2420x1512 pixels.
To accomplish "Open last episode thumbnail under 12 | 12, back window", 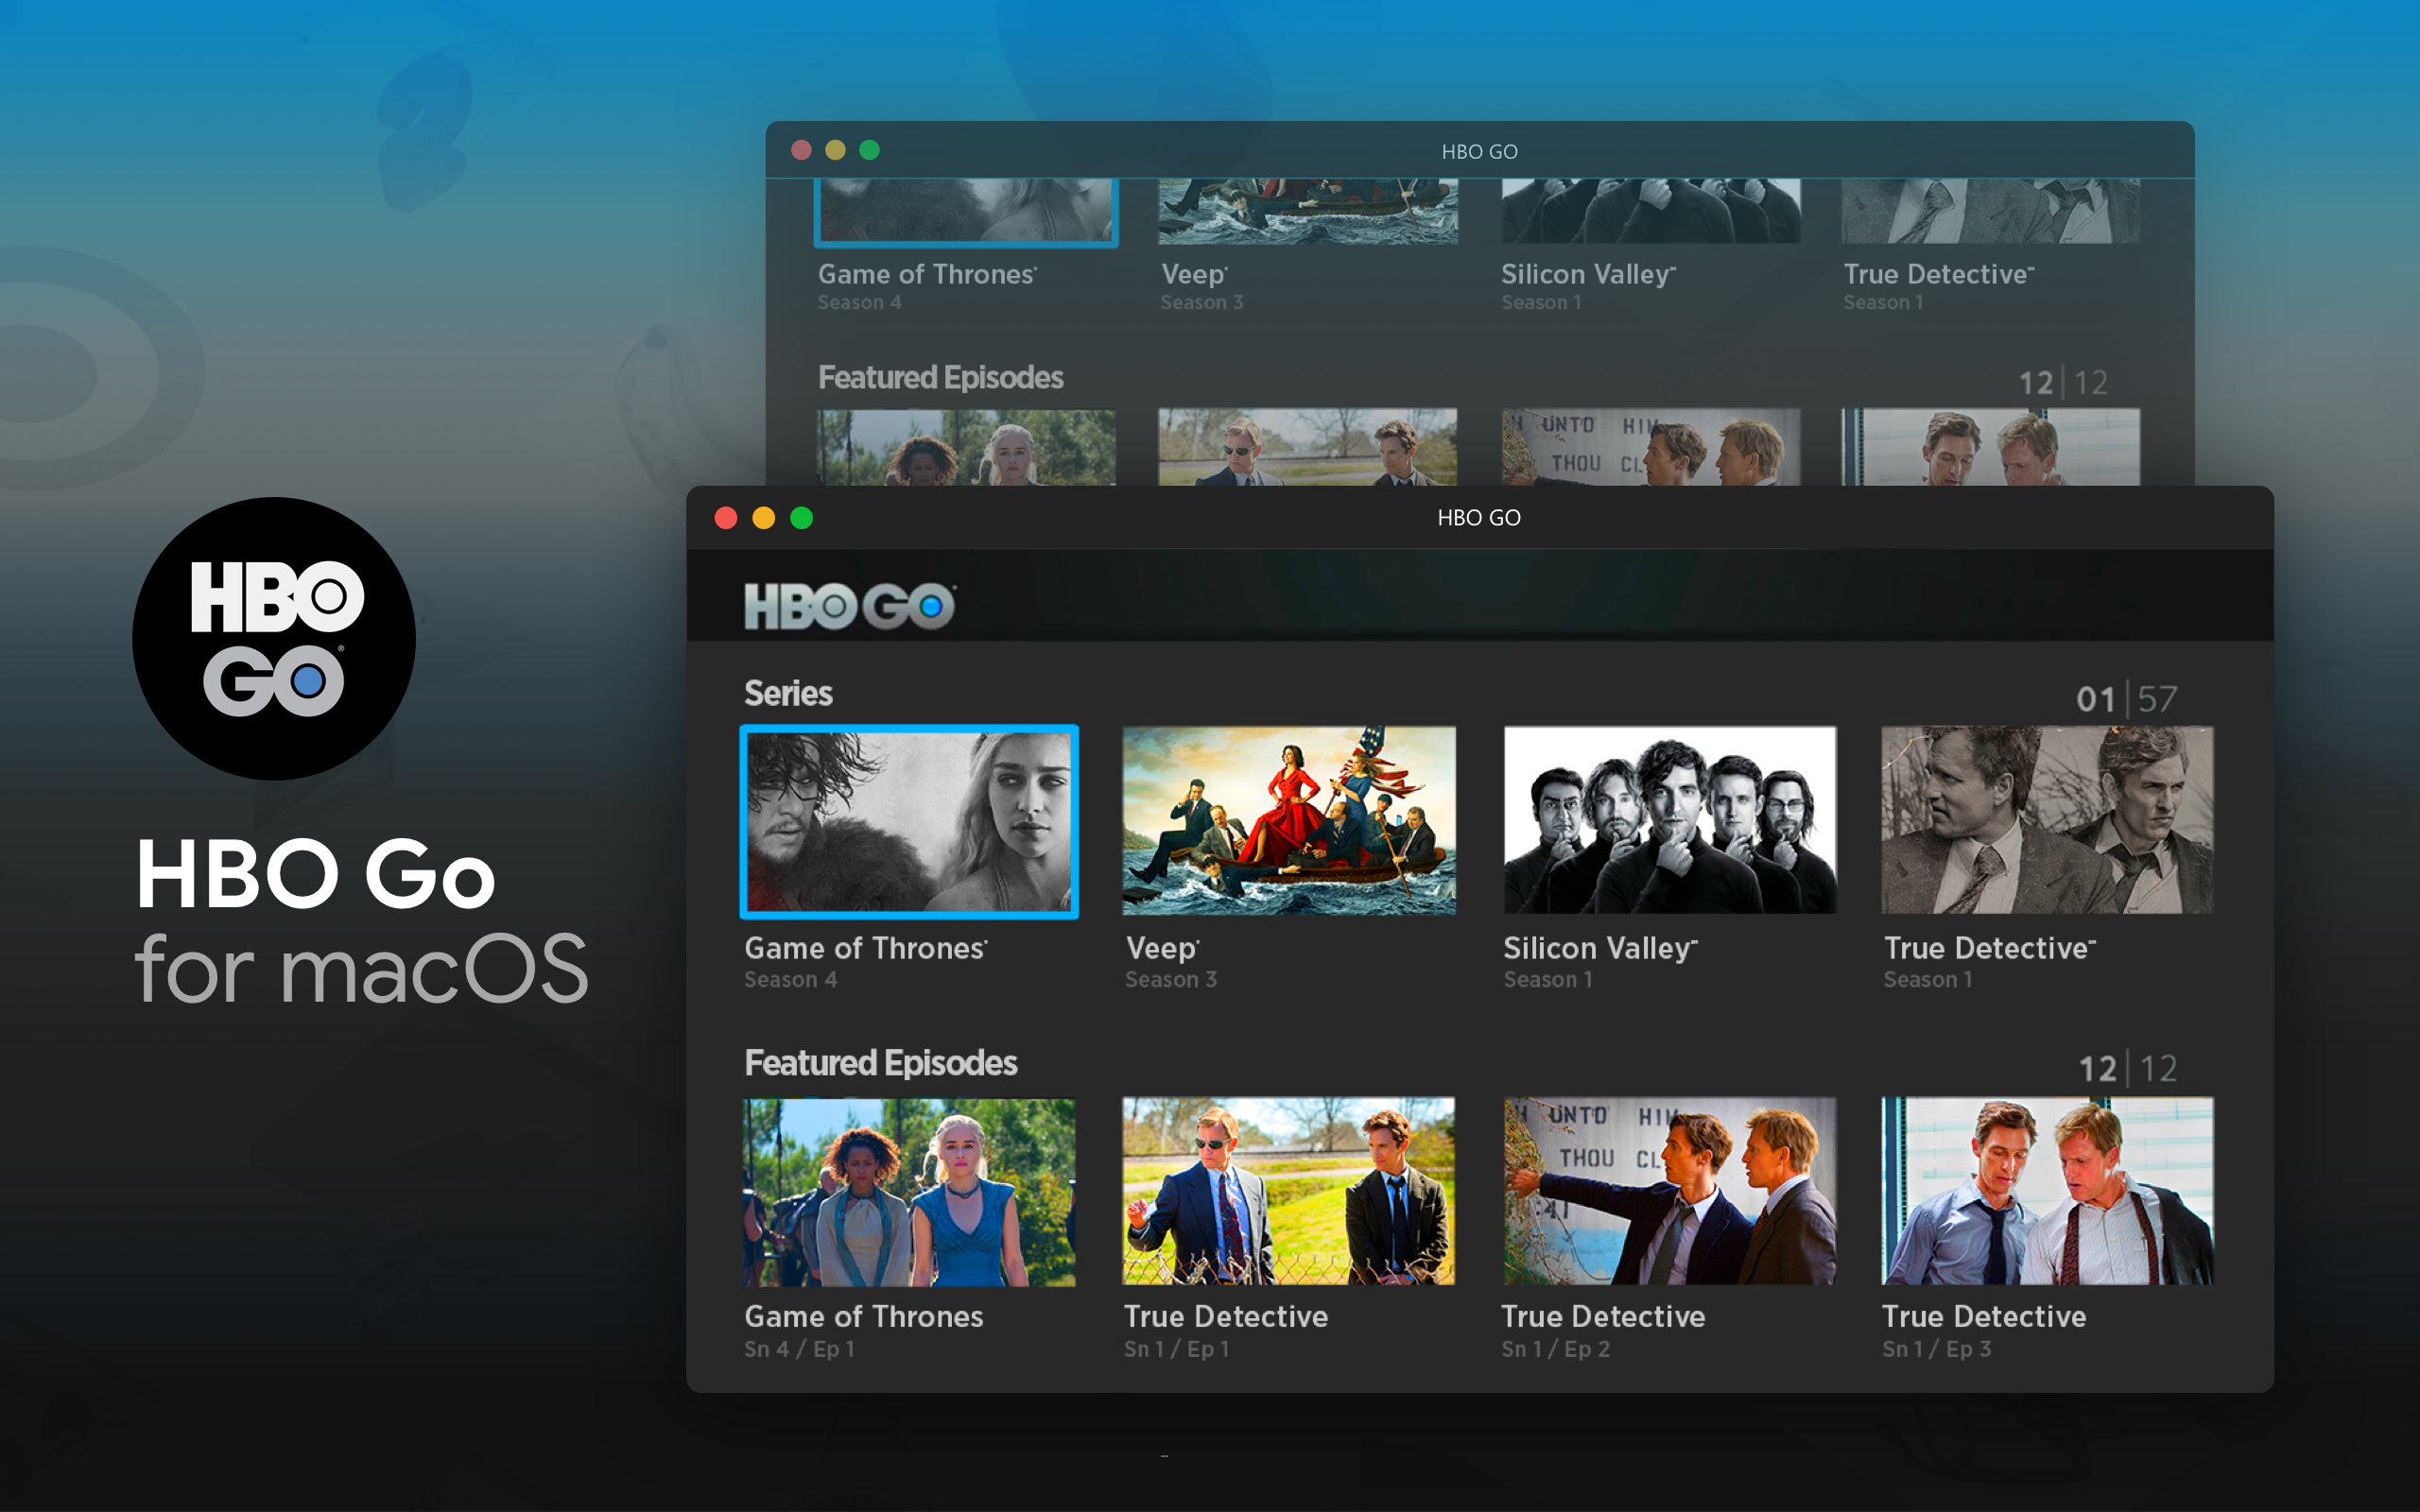I will coord(1990,448).
